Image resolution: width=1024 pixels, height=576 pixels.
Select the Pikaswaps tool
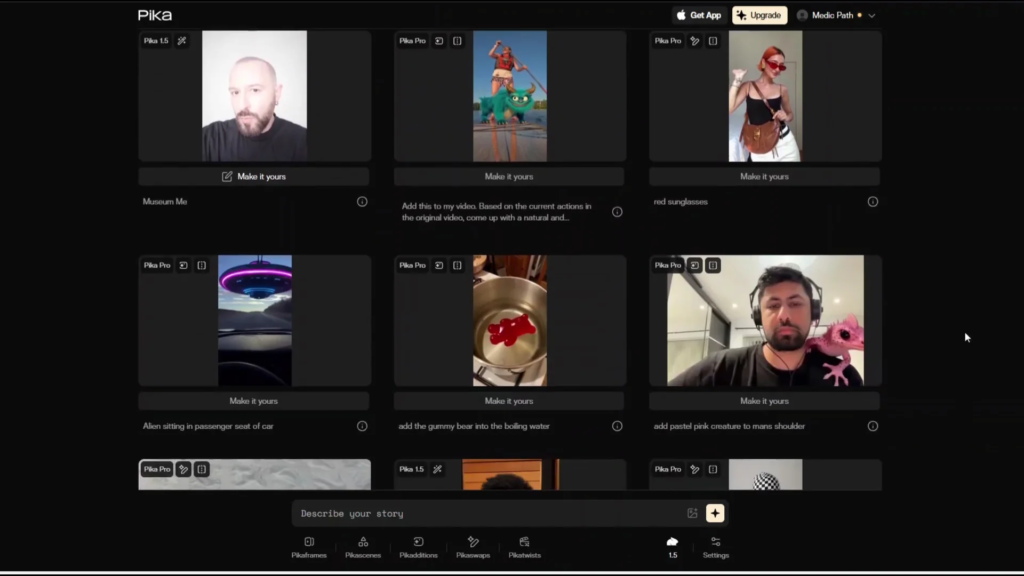pyautogui.click(x=473, y=546)
